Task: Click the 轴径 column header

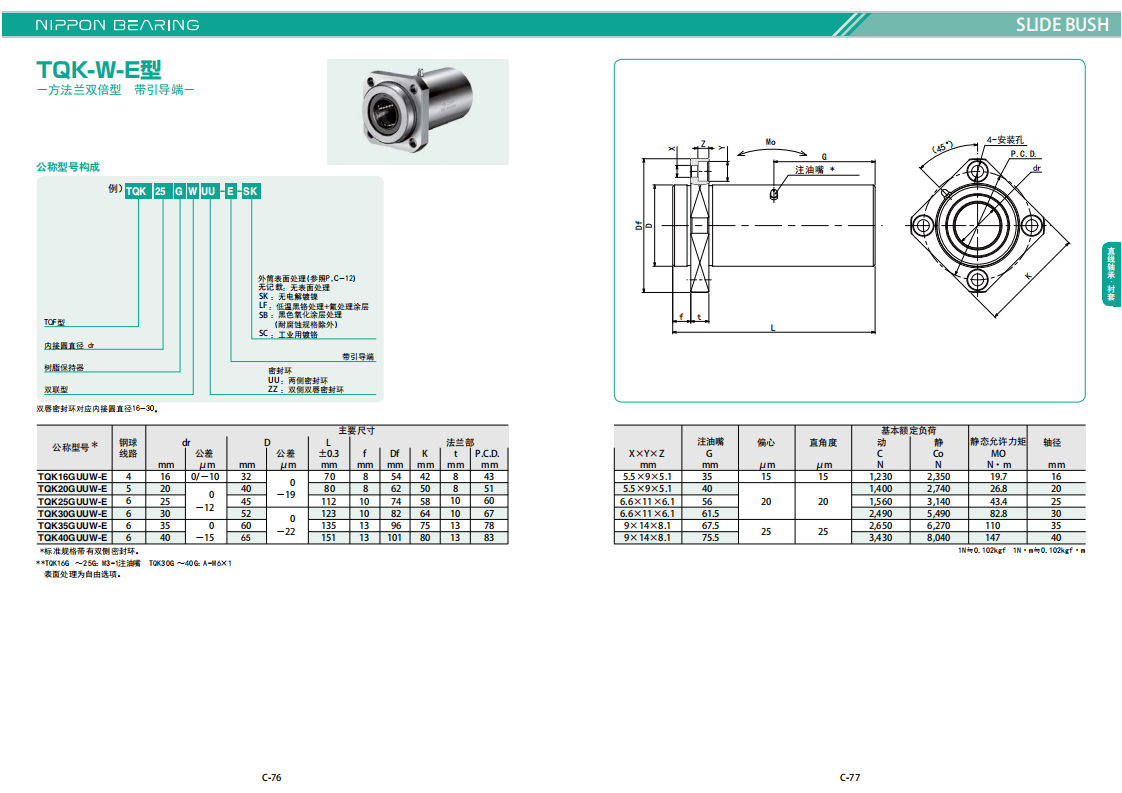Action: click(1052, 442)
